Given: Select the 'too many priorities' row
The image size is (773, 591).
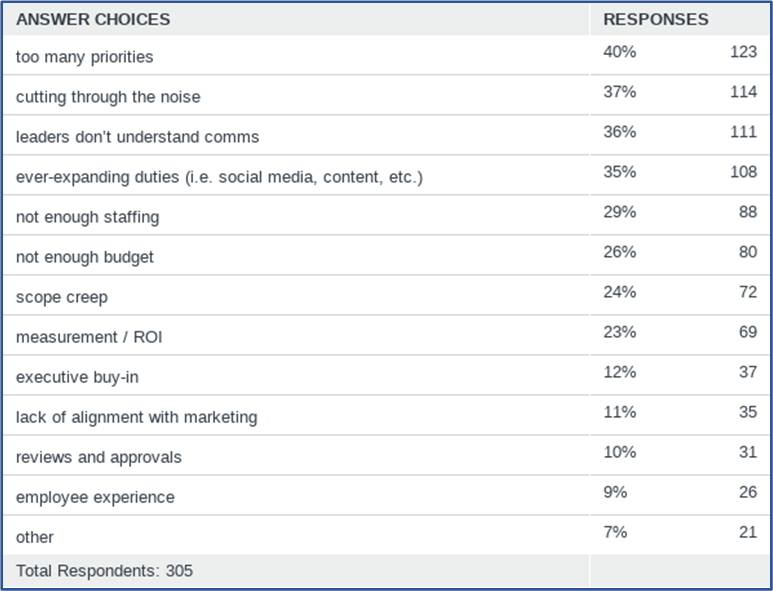Looking at the screenshot, I should pyautogui.click(x=386, y=55).
